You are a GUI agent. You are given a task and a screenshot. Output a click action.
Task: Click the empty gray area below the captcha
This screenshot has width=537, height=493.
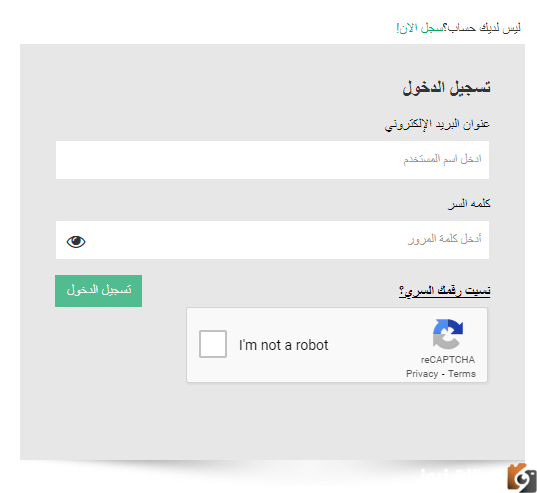(272, 423)
